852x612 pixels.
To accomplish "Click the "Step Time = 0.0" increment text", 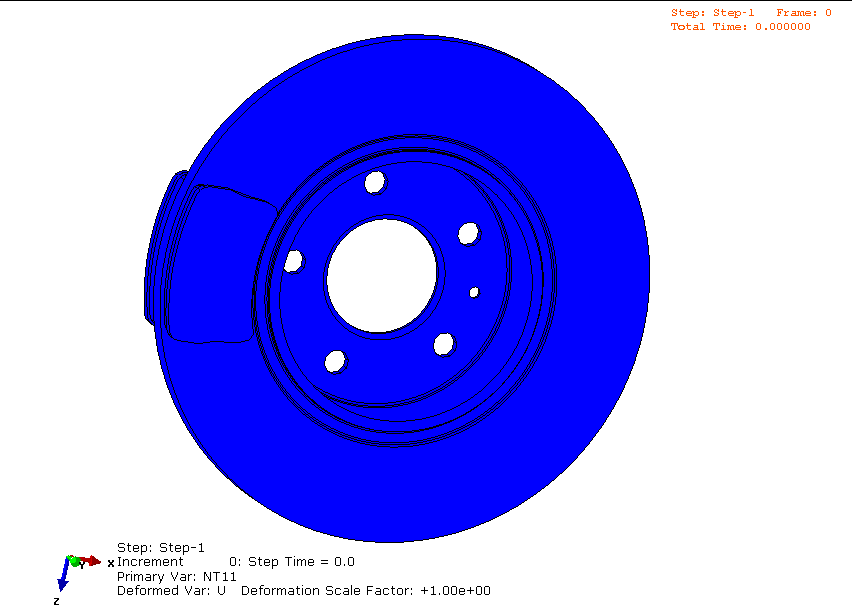I will (x=301, y=561).
